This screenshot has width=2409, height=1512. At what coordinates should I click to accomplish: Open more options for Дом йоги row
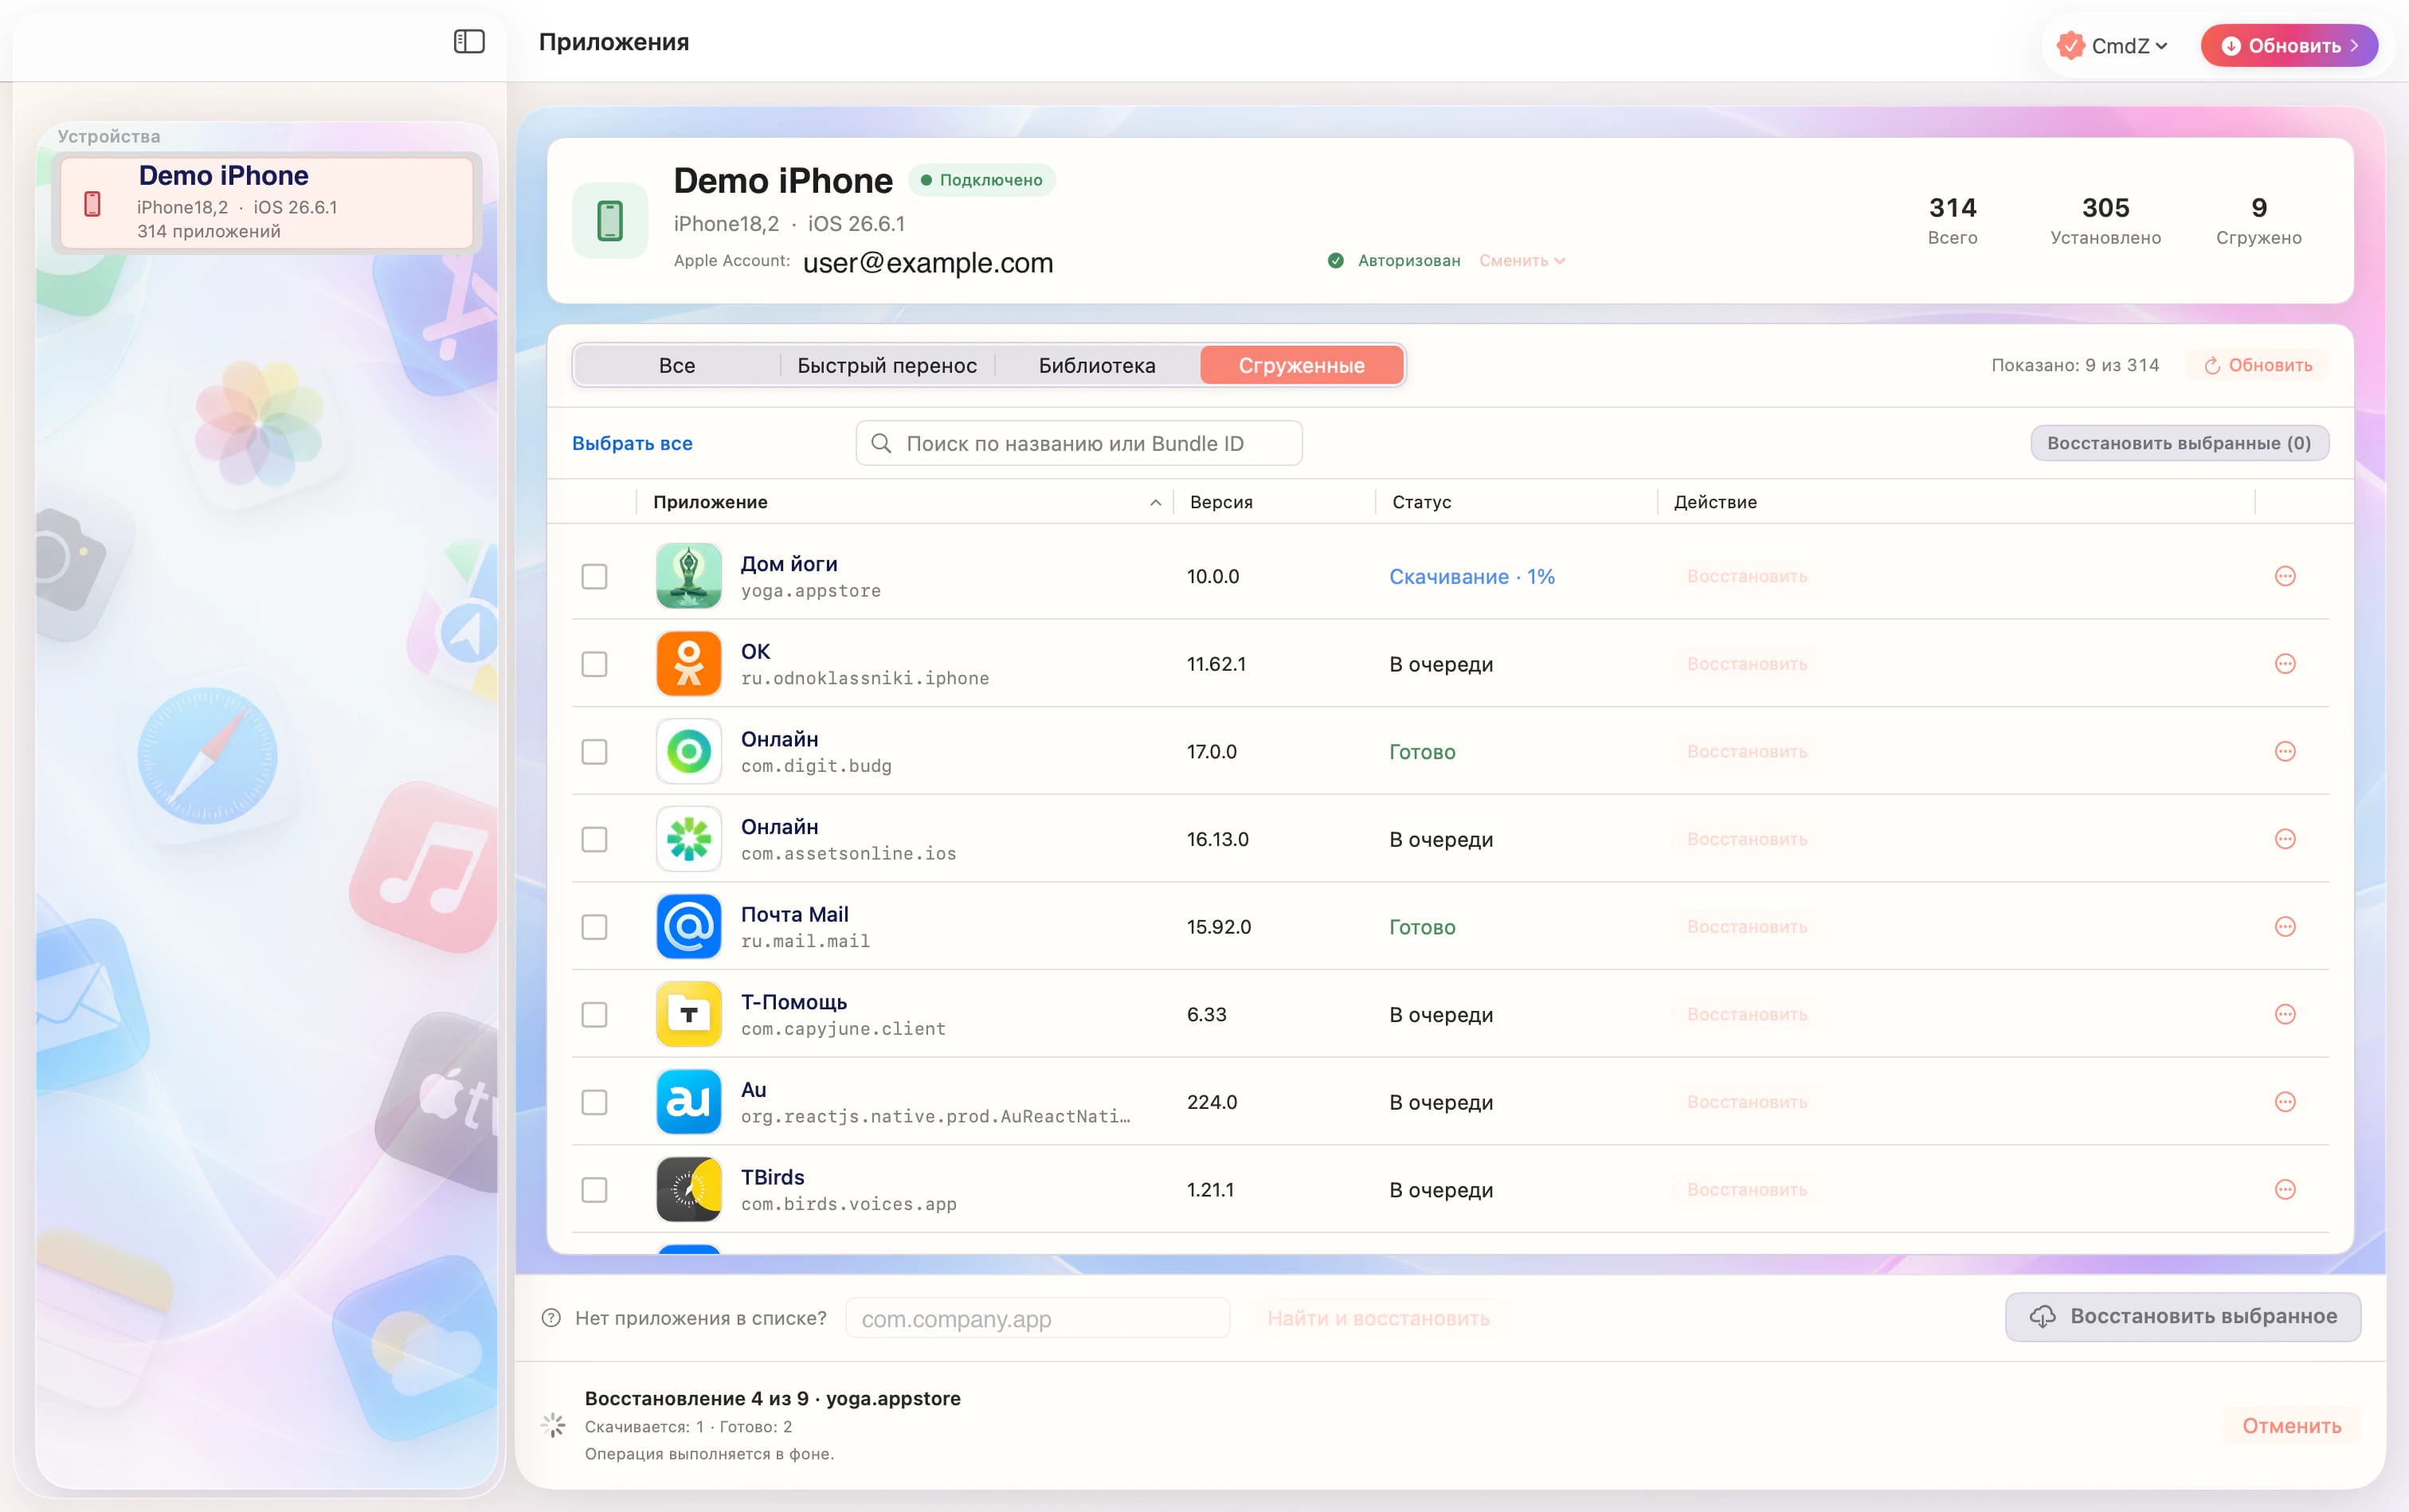2285,576
